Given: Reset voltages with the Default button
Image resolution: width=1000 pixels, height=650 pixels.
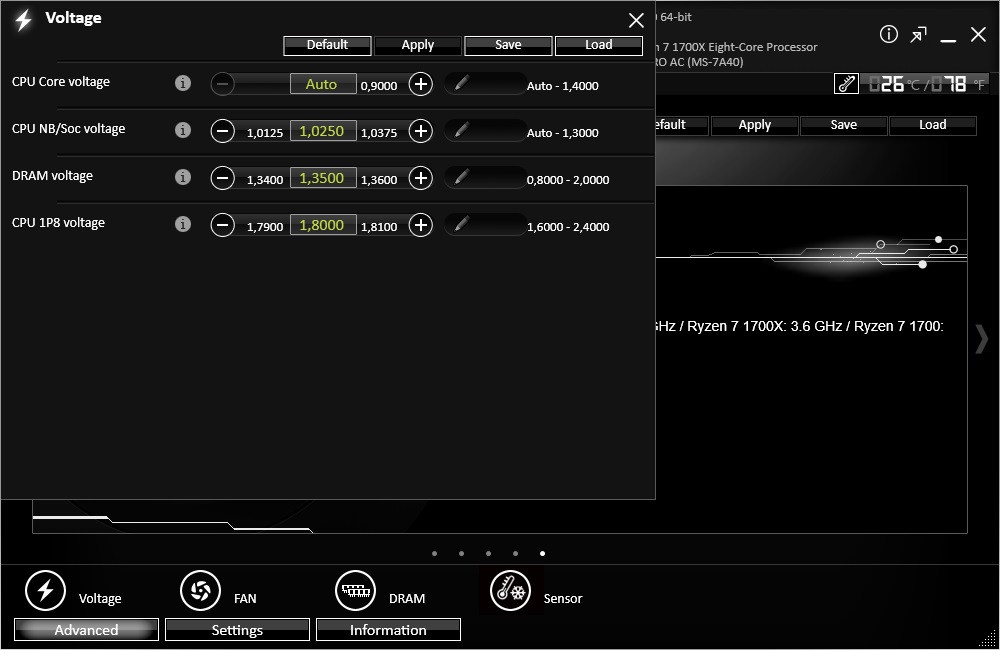Looking at the screenshot, I should 327,45.
